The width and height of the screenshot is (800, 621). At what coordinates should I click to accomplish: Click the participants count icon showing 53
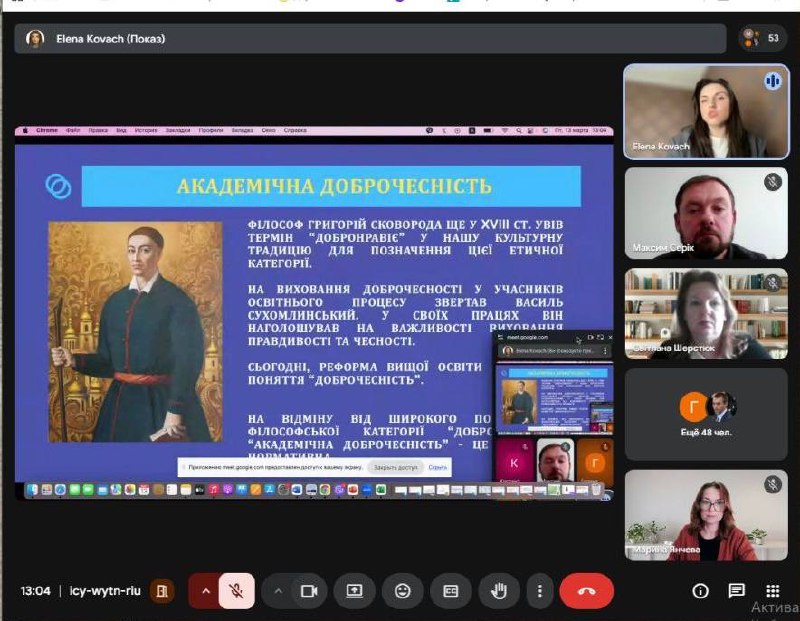[763, 39]
